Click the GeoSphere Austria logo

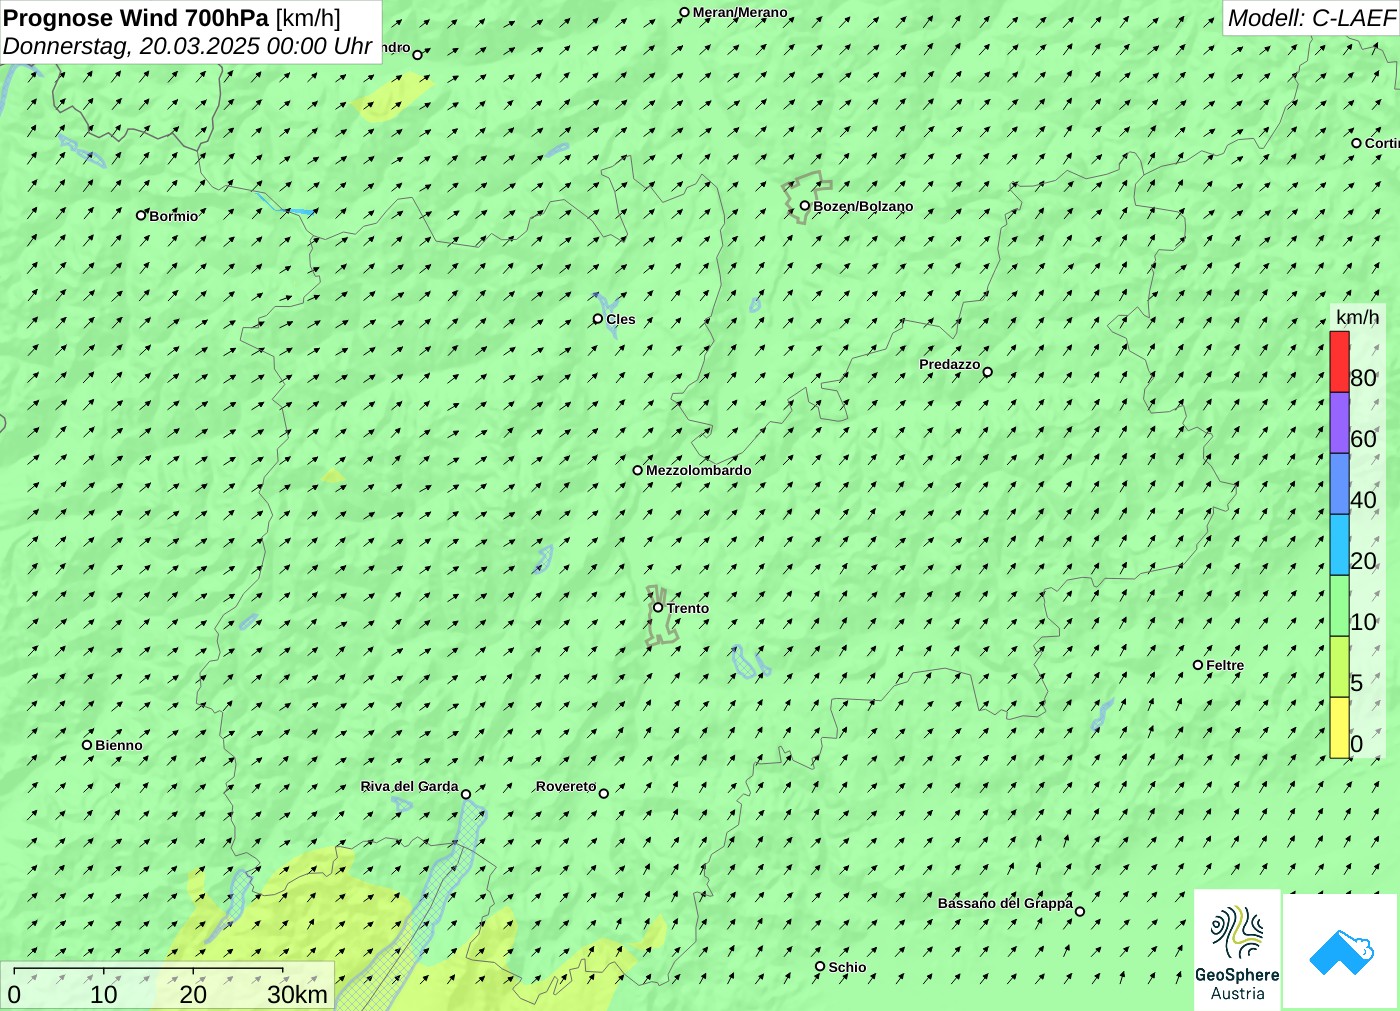click(x=1237, y=949)
